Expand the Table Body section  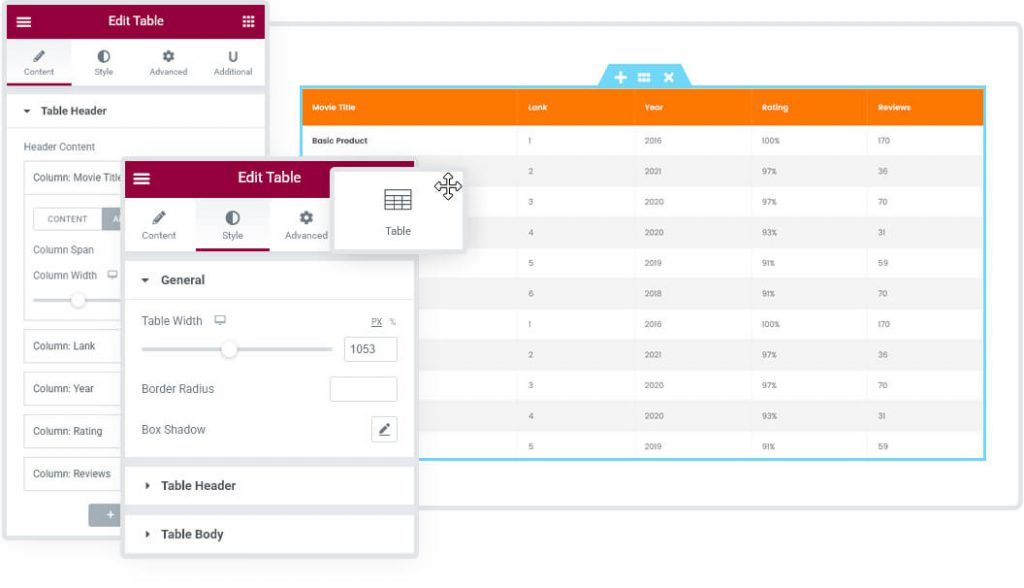(x=269, y=534)
